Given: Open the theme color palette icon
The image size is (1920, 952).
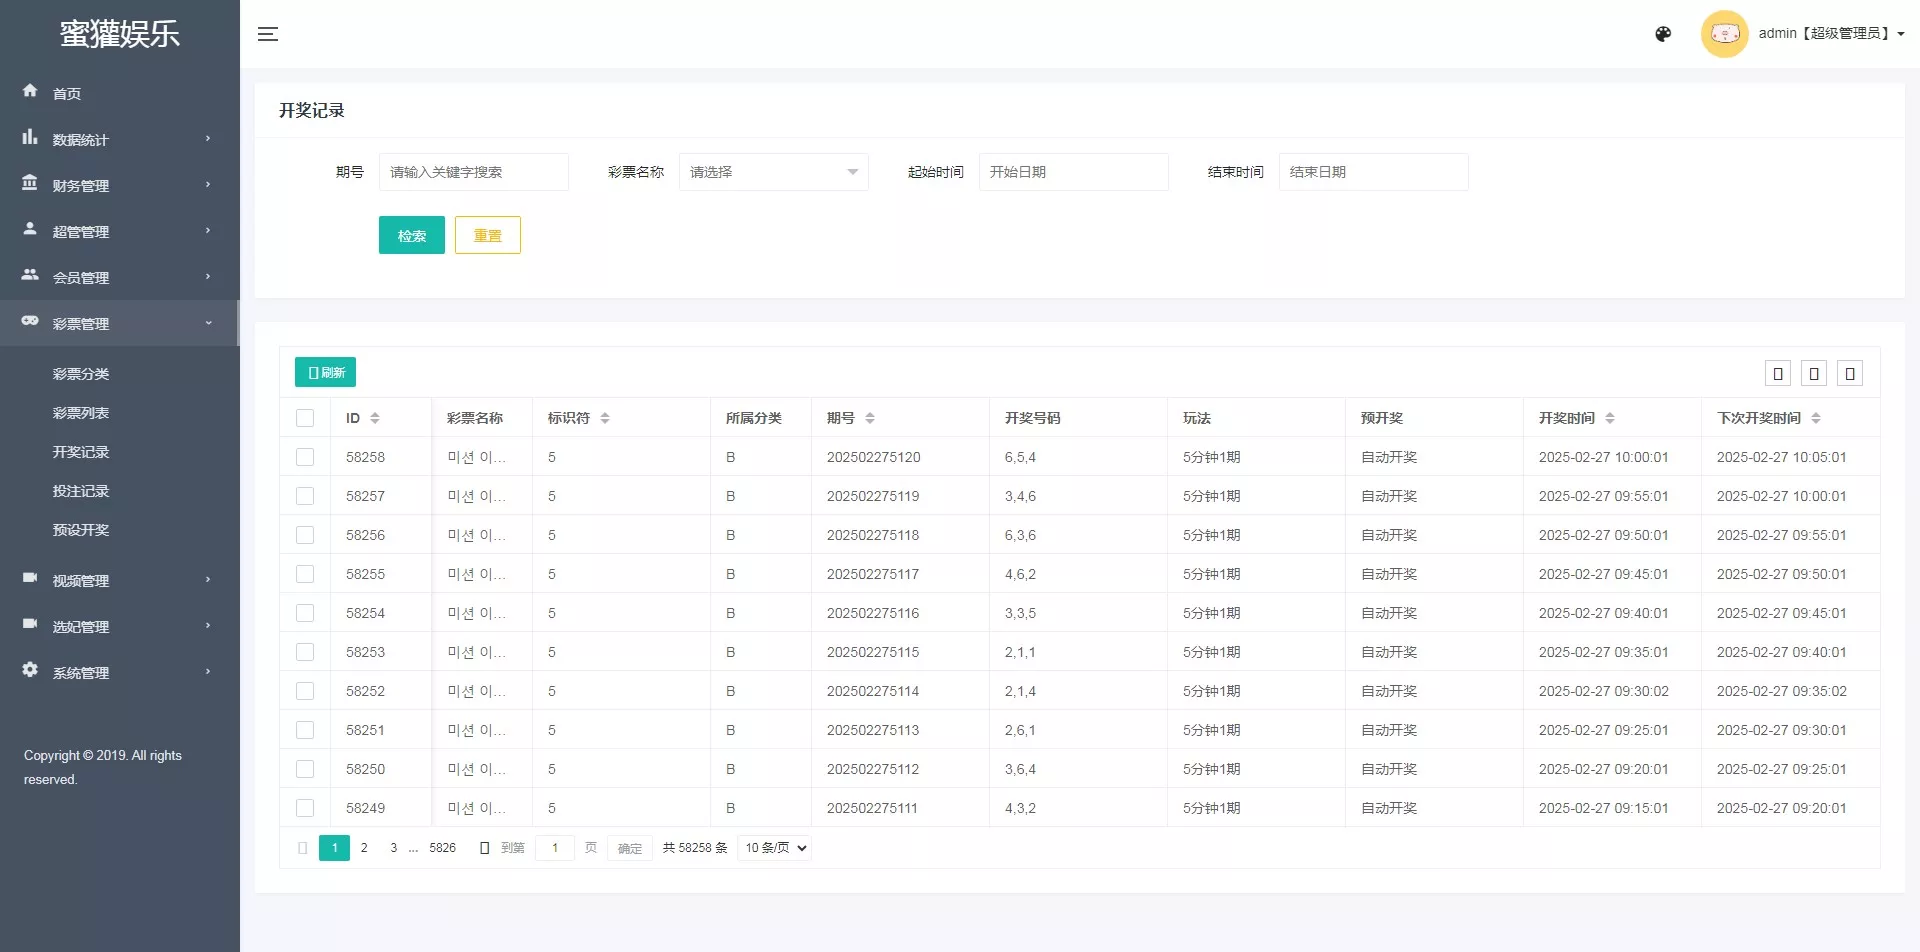Looking at the screenshot, I should tap(1663, 34).
